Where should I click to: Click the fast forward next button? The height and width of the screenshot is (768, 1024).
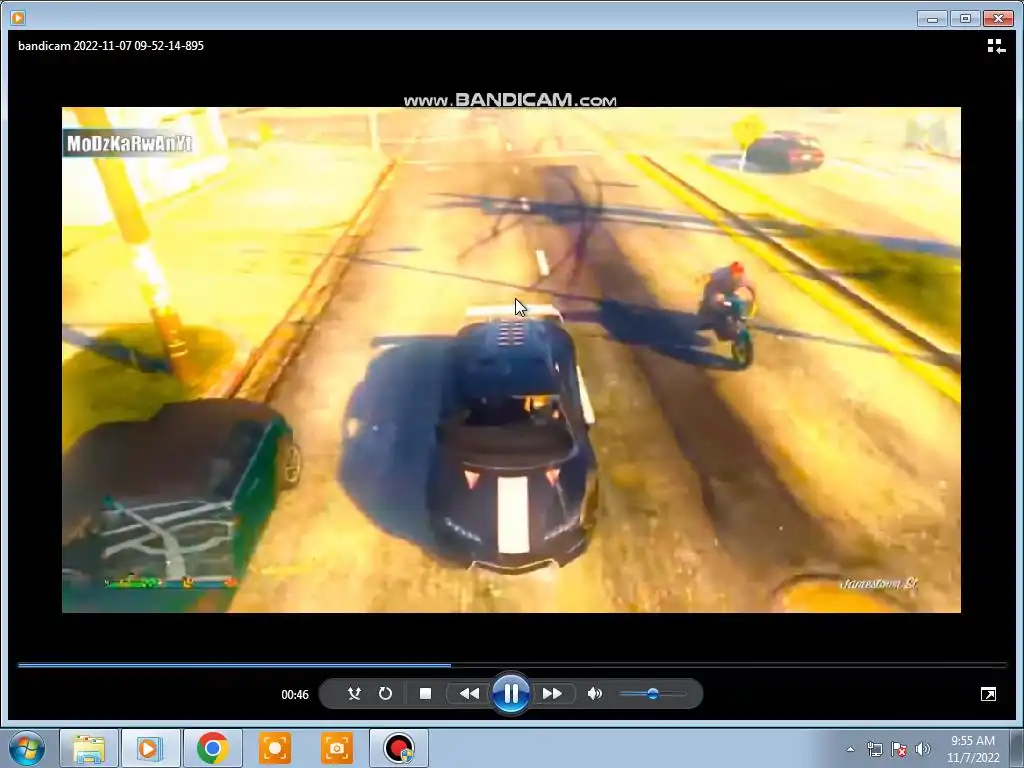click(x=552, y=694)
